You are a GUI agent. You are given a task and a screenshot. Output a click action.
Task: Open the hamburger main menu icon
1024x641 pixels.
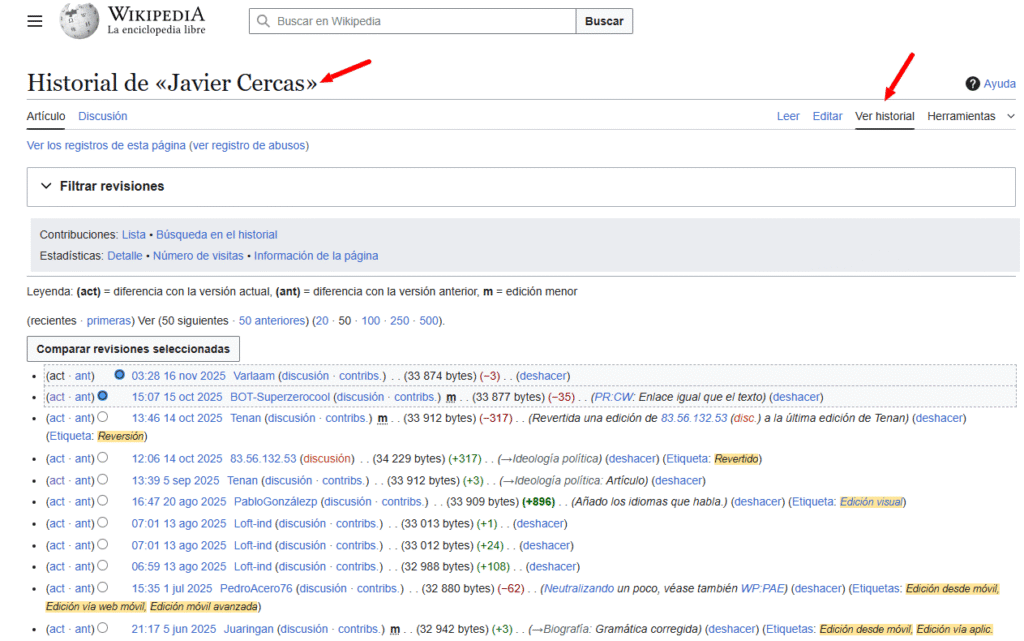point(35,21)
